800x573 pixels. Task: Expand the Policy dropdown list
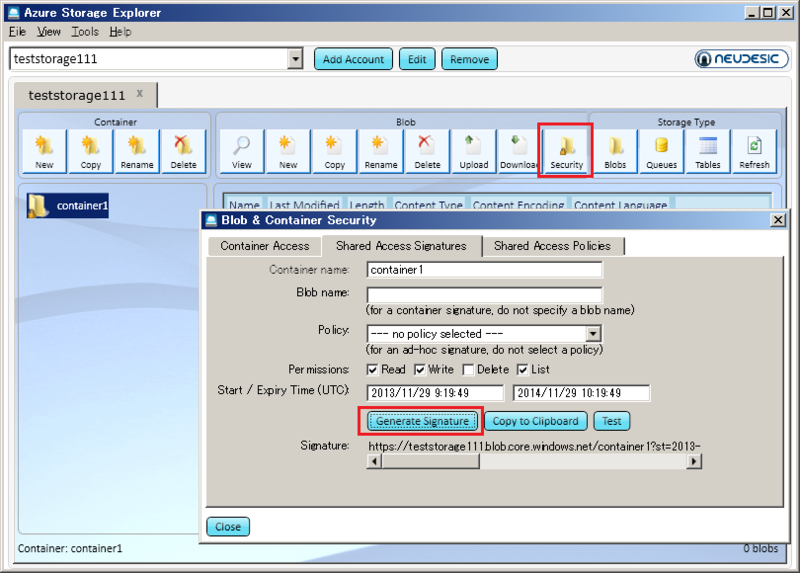(x=593, y=334)
